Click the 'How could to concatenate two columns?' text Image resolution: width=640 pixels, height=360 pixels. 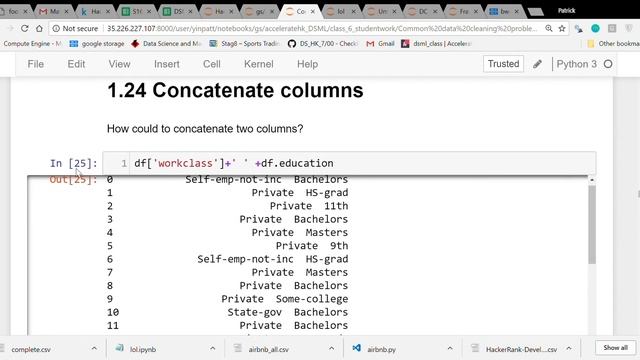205,129
